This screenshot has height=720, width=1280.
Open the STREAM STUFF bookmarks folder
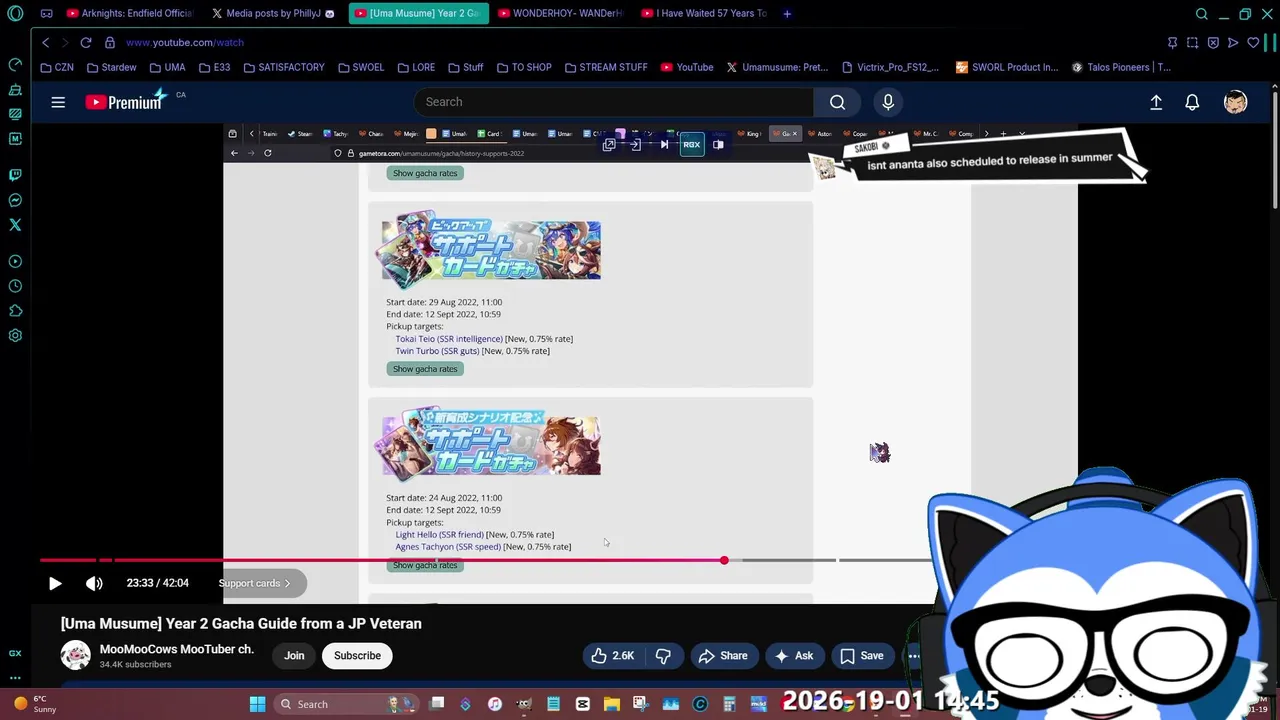tap(606, 67)
